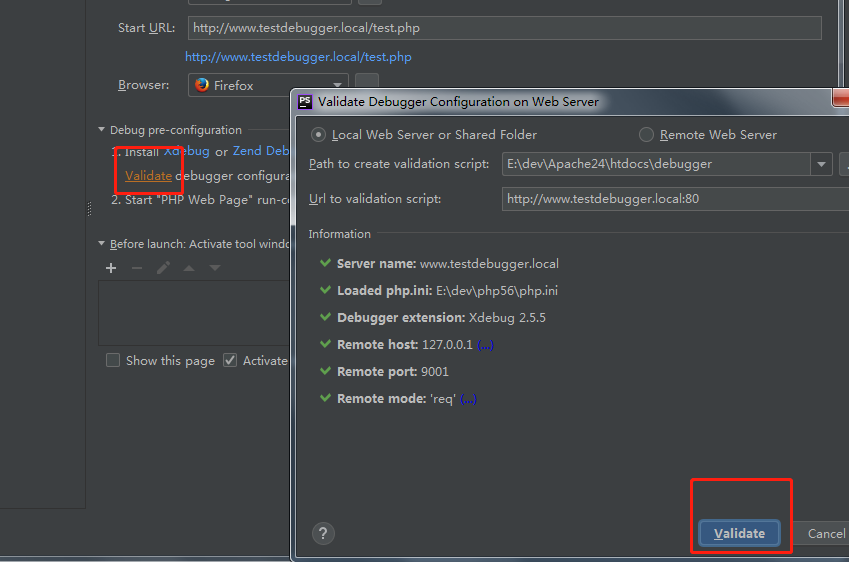Move the before-launch task up
Viewport: 849px width, 562px height.
[189, 268]
